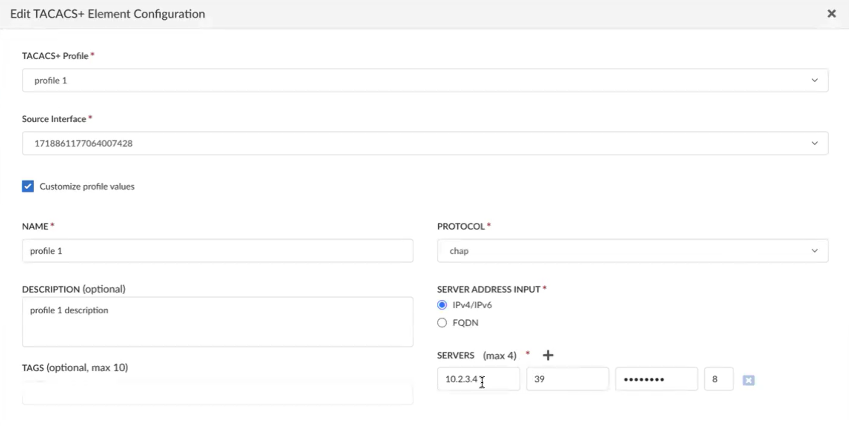The height and width of the screenshot is (429, 849).
Task: Remove the 10.2.3.4 server entry
Action: pyautogui.click(x=749, y=380)
